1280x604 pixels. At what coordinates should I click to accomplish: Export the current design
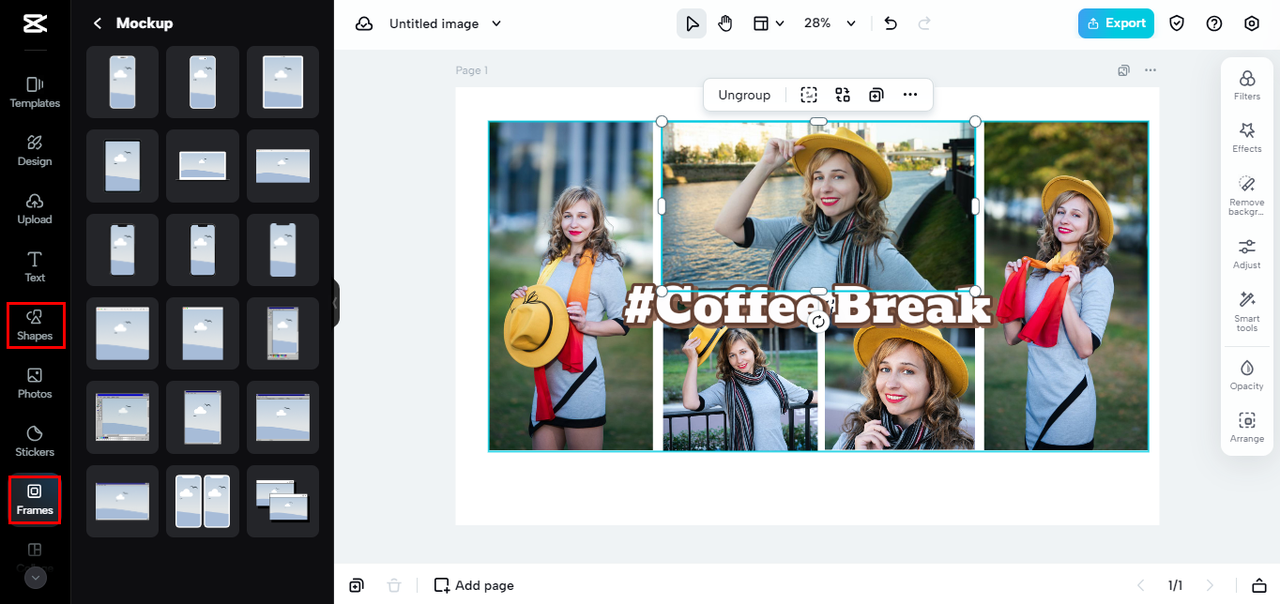[1115, 22]
